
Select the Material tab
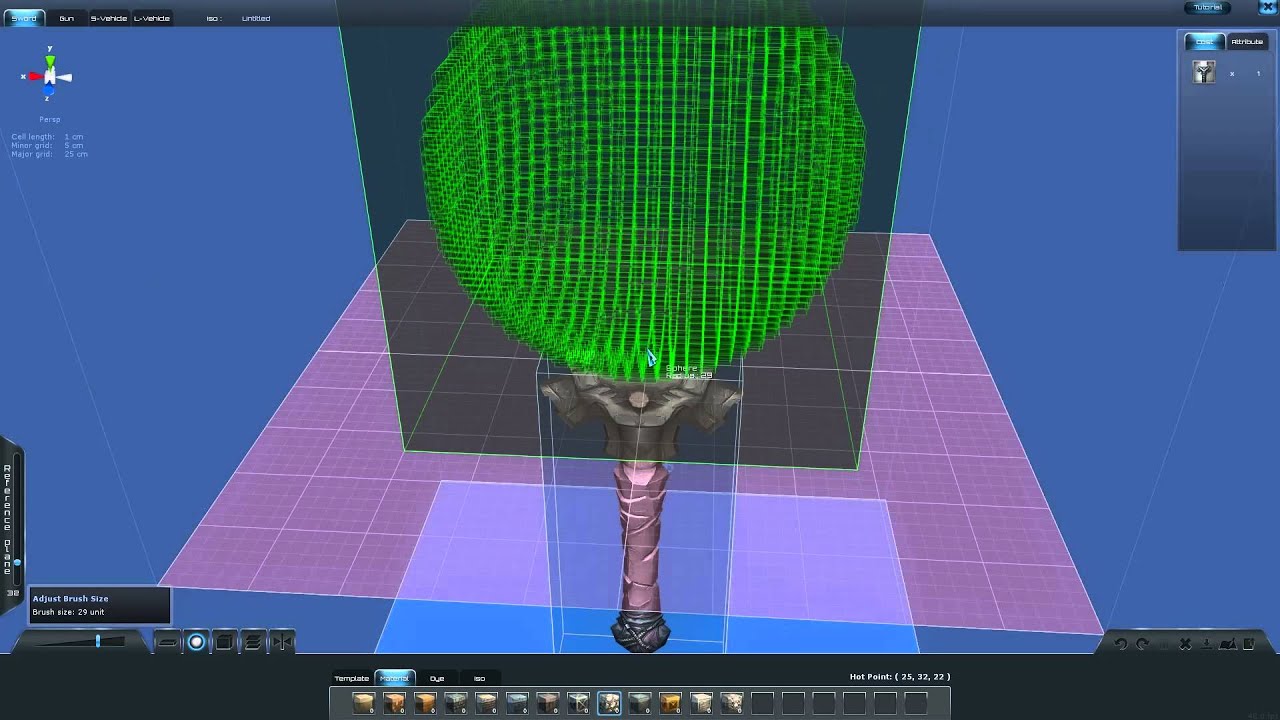coord(394,678)
